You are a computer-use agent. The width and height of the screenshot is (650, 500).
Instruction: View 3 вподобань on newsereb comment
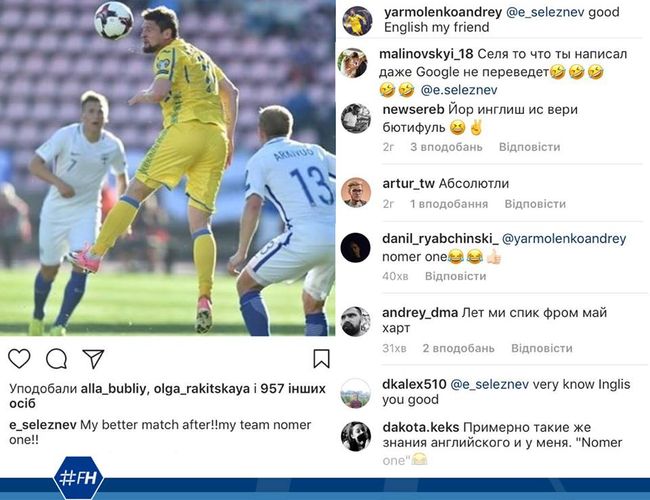pyautogui.click(x=446, y=147)
